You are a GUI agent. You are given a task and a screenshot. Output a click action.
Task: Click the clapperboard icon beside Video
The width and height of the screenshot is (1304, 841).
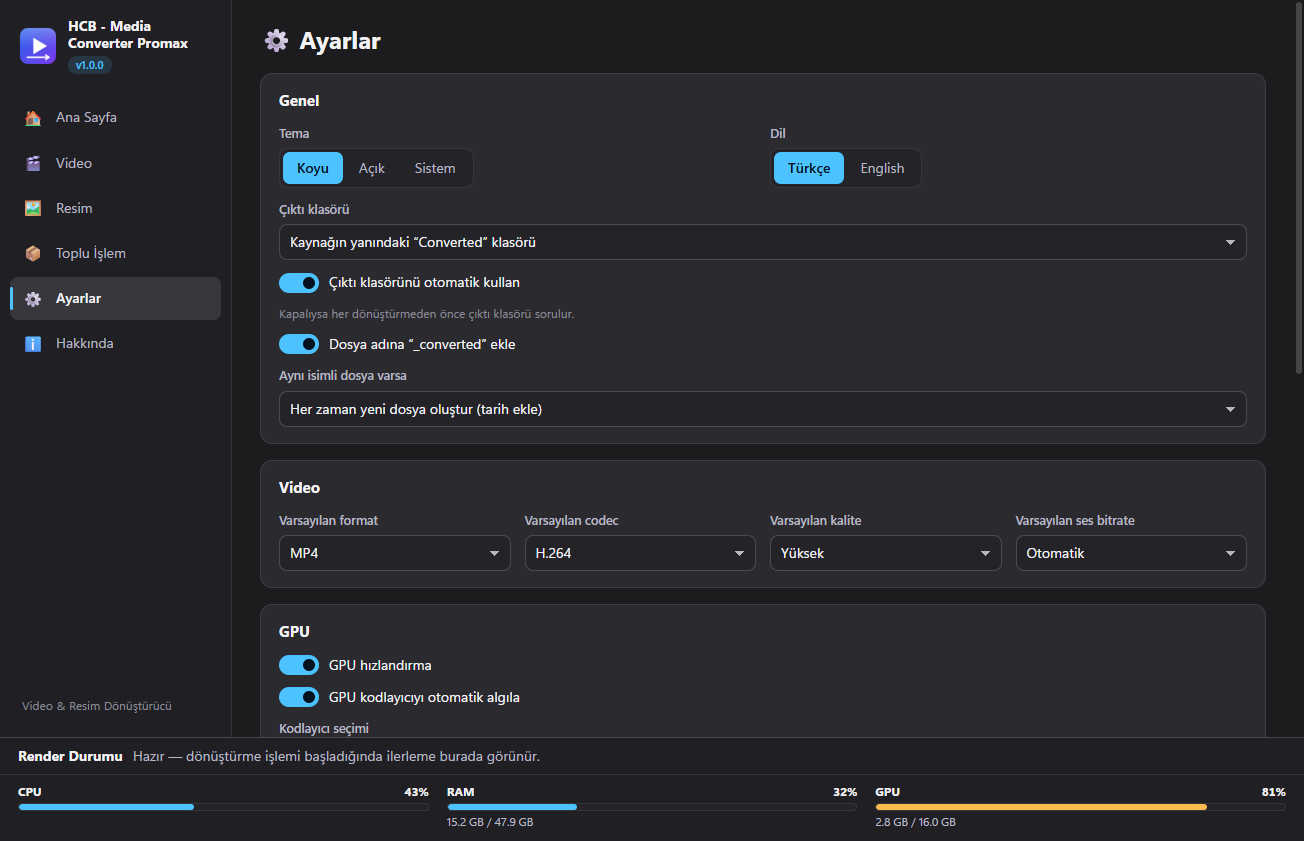(x=33, y=163)
